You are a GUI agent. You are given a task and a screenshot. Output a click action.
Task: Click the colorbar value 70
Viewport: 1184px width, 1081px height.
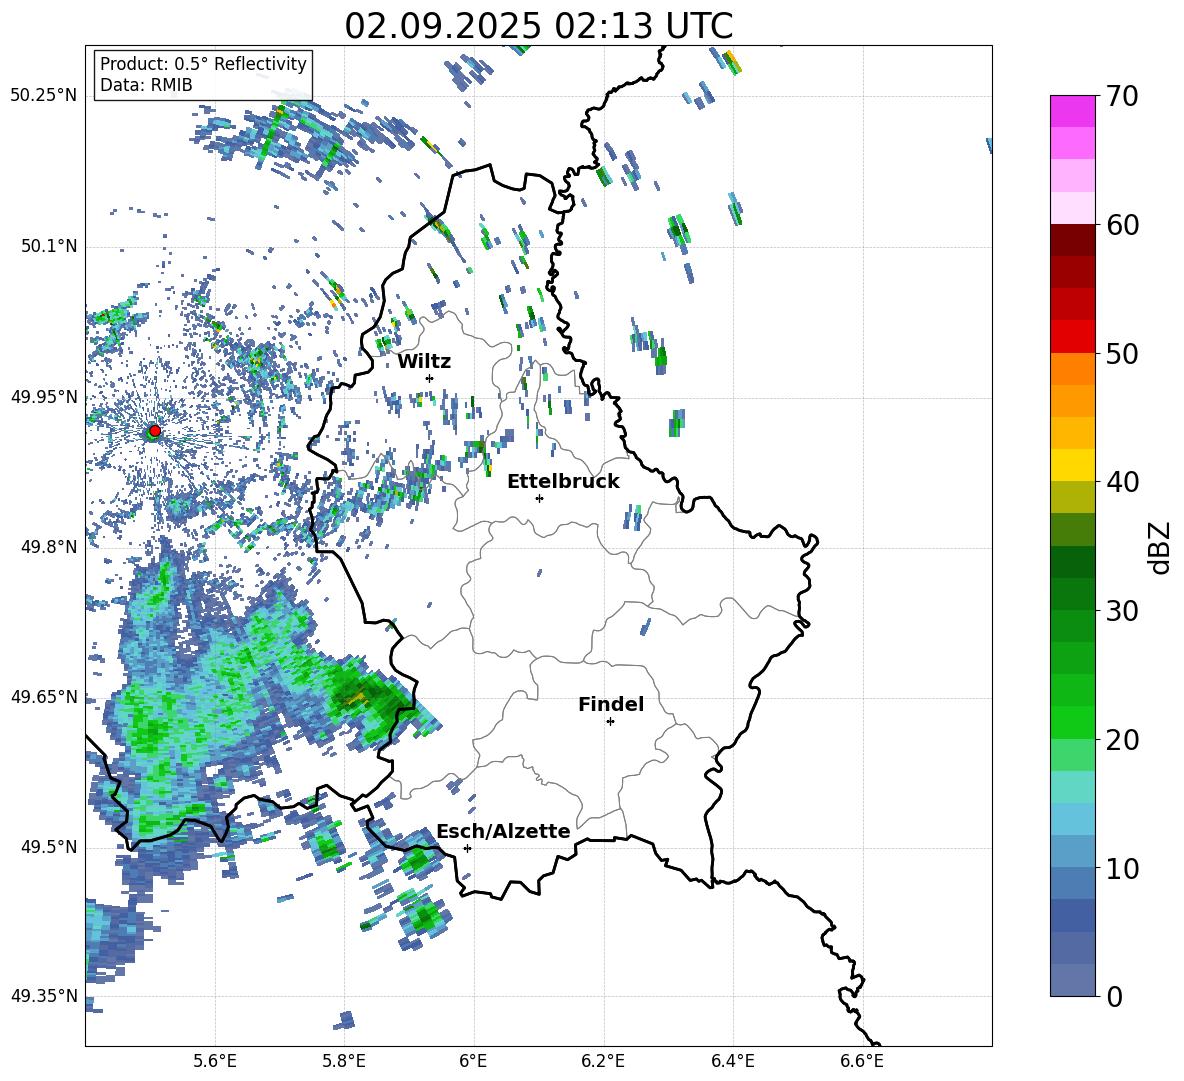(x=1122, y=96)
